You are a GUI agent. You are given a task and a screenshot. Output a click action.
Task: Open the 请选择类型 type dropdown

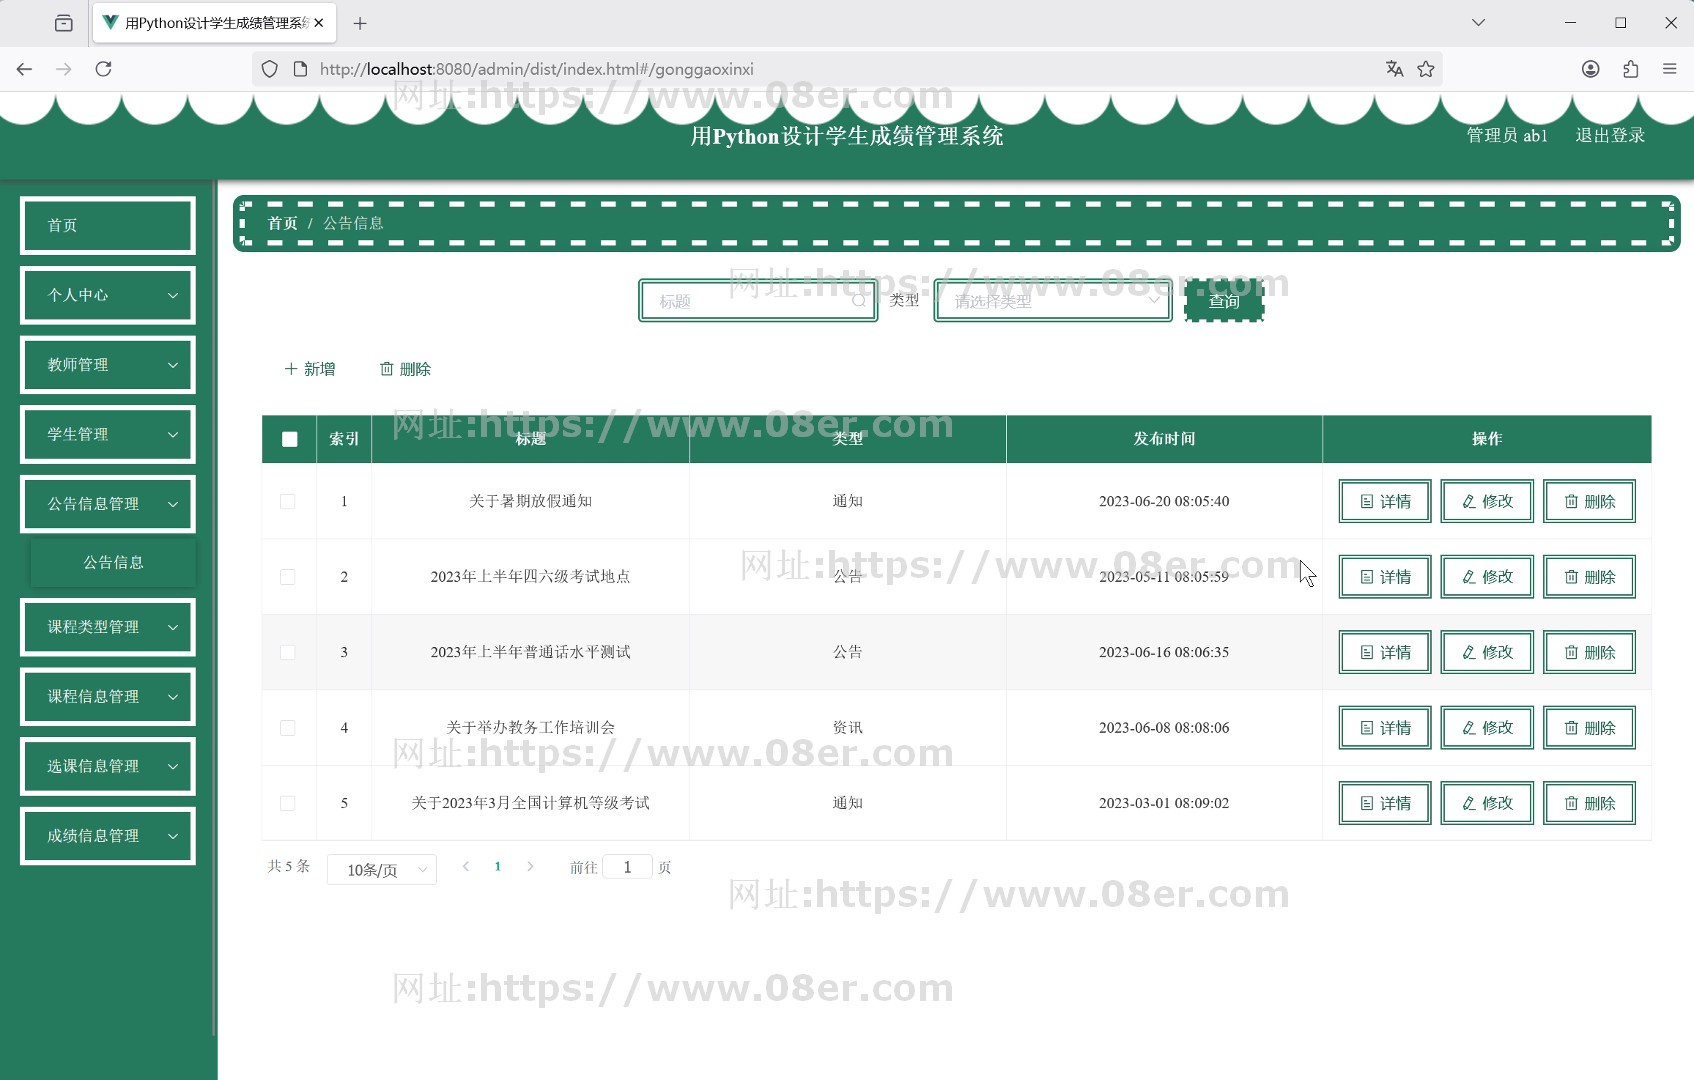click(x=1052, y=301)
